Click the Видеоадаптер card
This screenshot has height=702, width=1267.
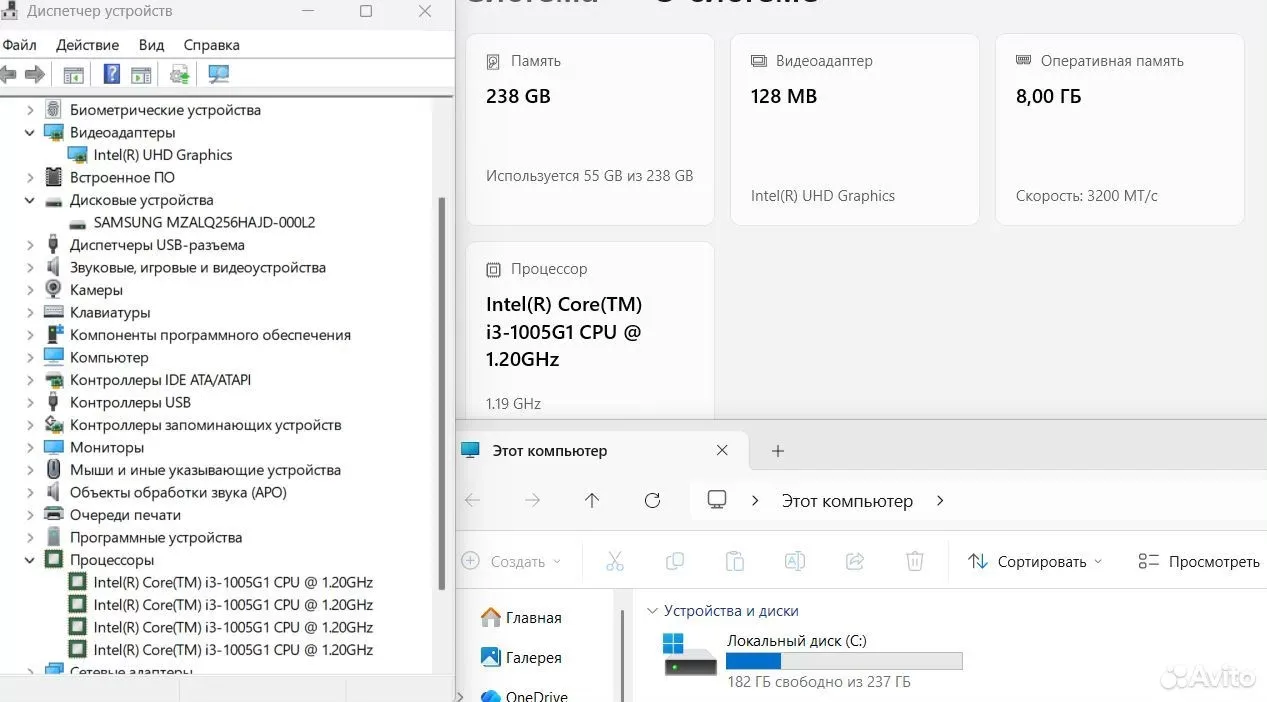click(x=854, y=129)
